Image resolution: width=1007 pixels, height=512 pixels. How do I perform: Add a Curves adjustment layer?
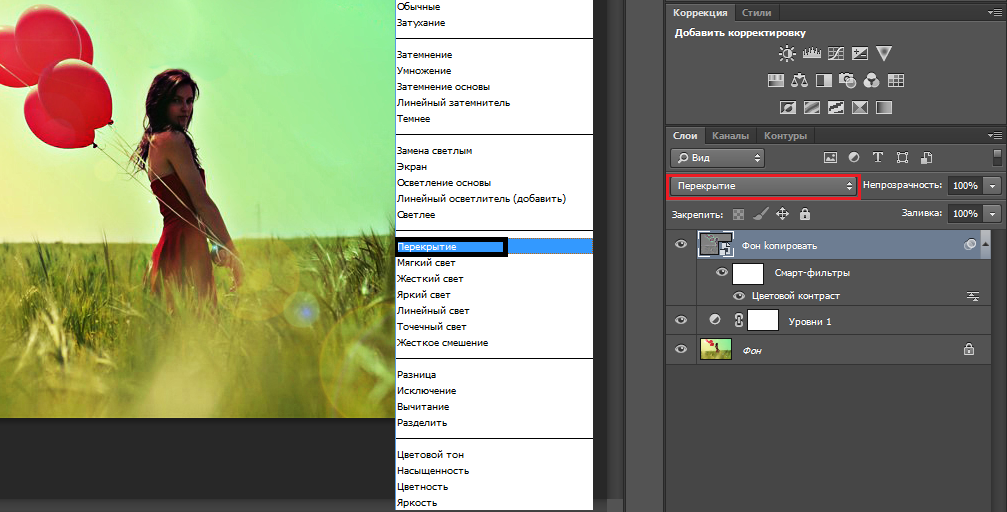point(836,53)
